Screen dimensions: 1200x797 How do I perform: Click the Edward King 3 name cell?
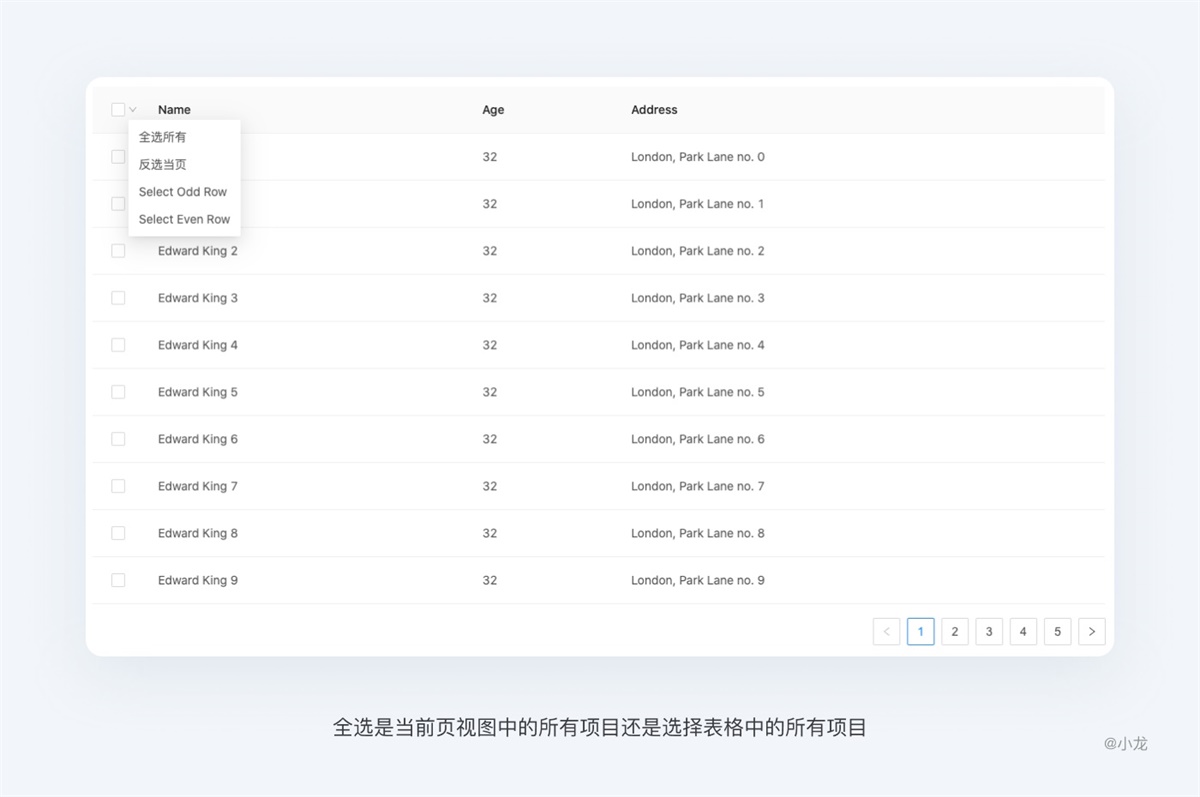pyautogui.click(x=198, y=298)
